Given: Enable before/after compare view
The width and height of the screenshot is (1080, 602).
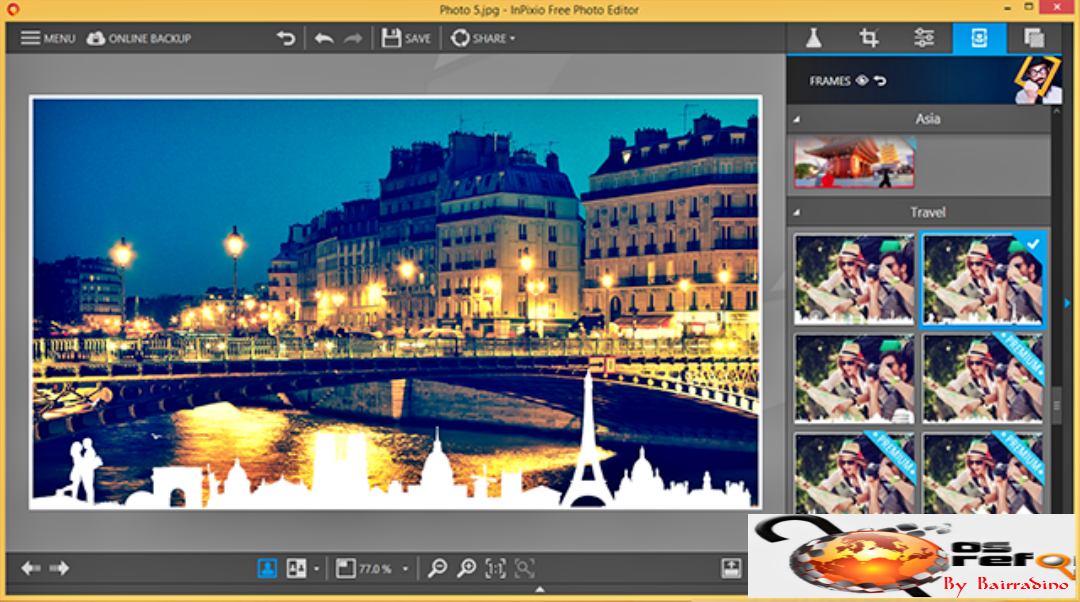Looking at the screenshot, I should 297,568.
